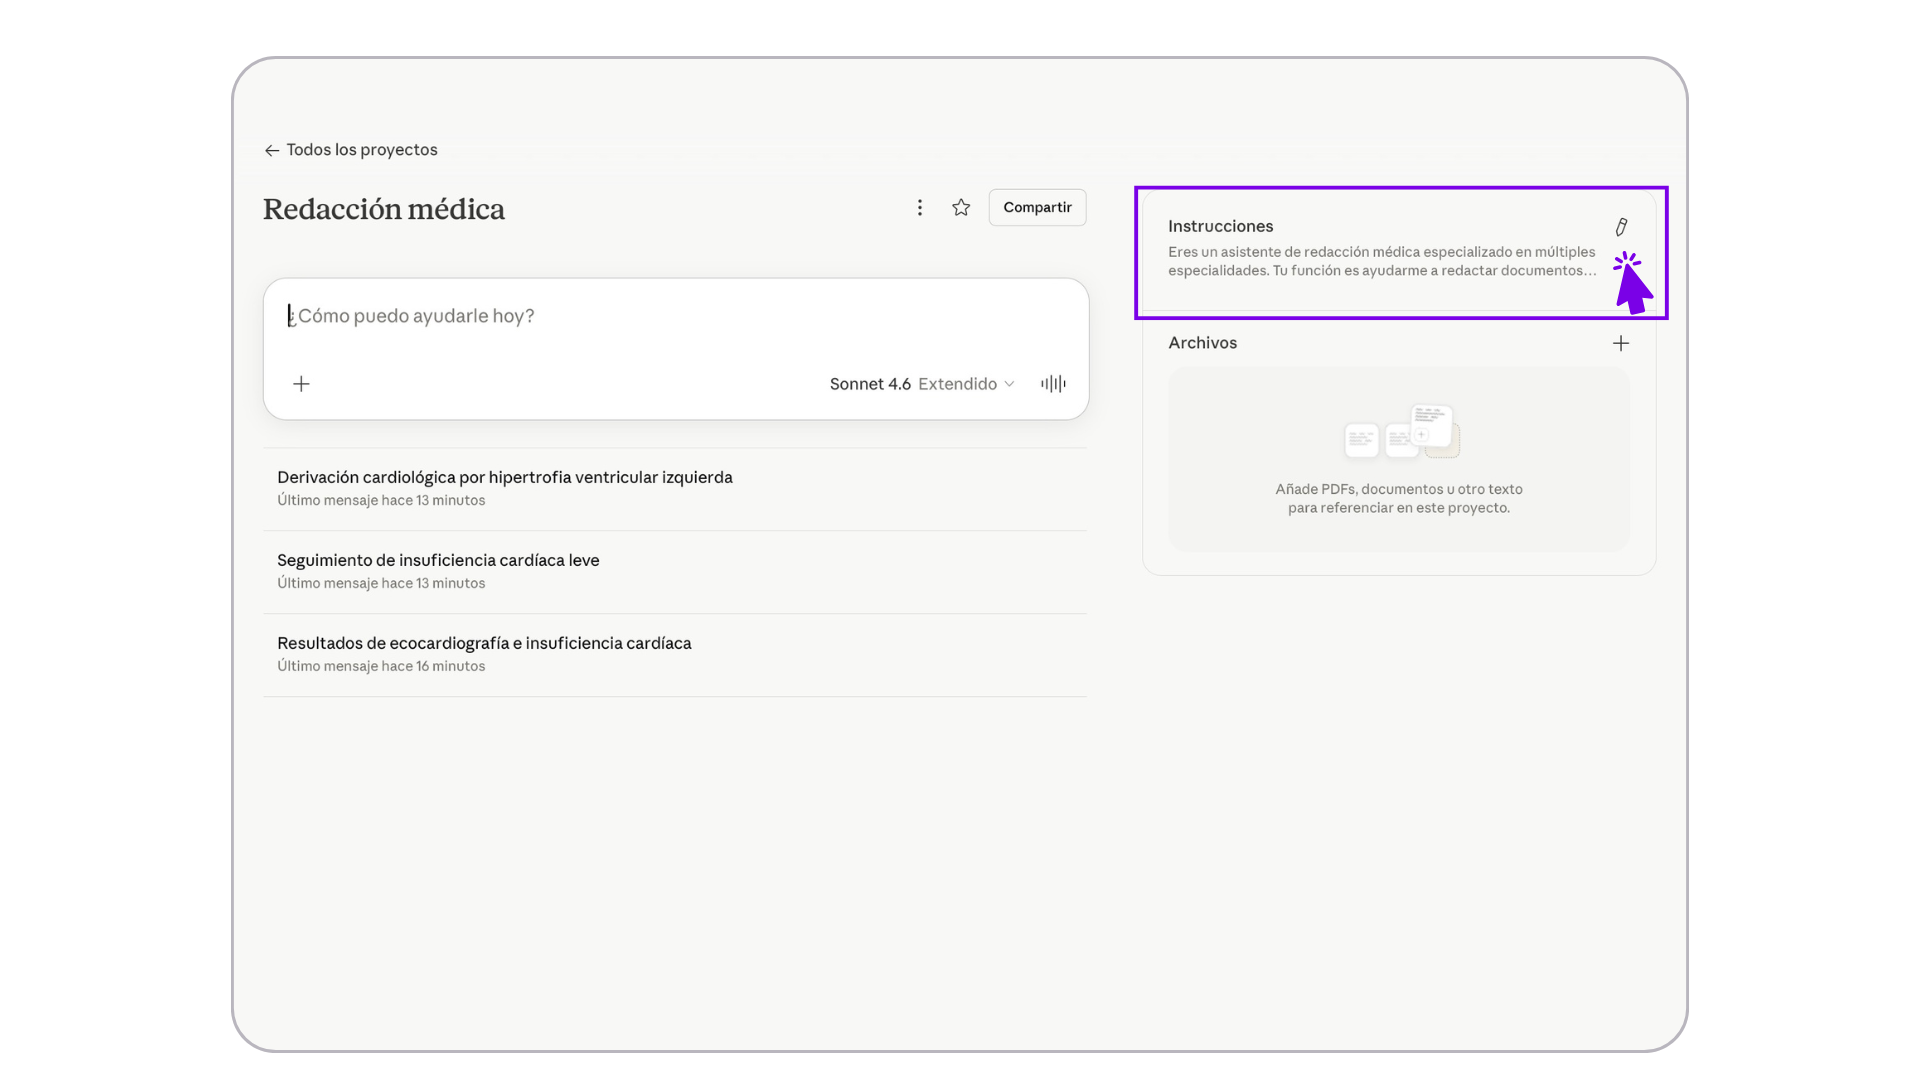
Task: Click the Archivos section title
Action: [1202, 343]
